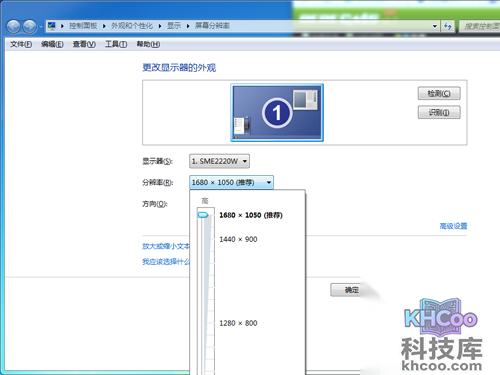Screen dimensions: 500x375
Task: Open the 高级设置 advanced settings link
Action: (453, 226)
